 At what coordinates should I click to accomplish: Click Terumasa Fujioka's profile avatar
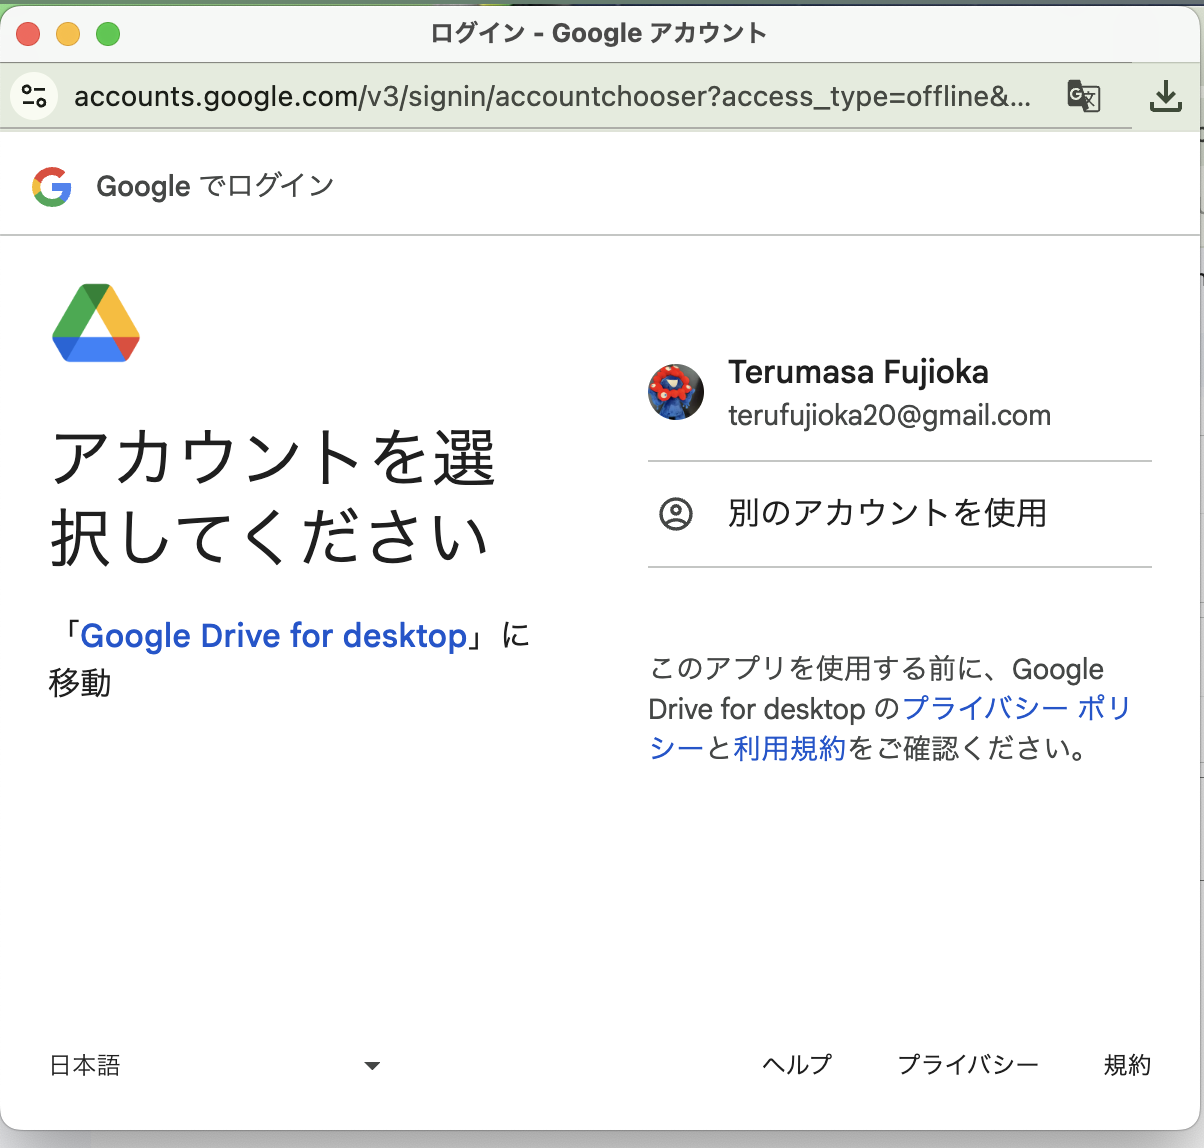point(676,392)
